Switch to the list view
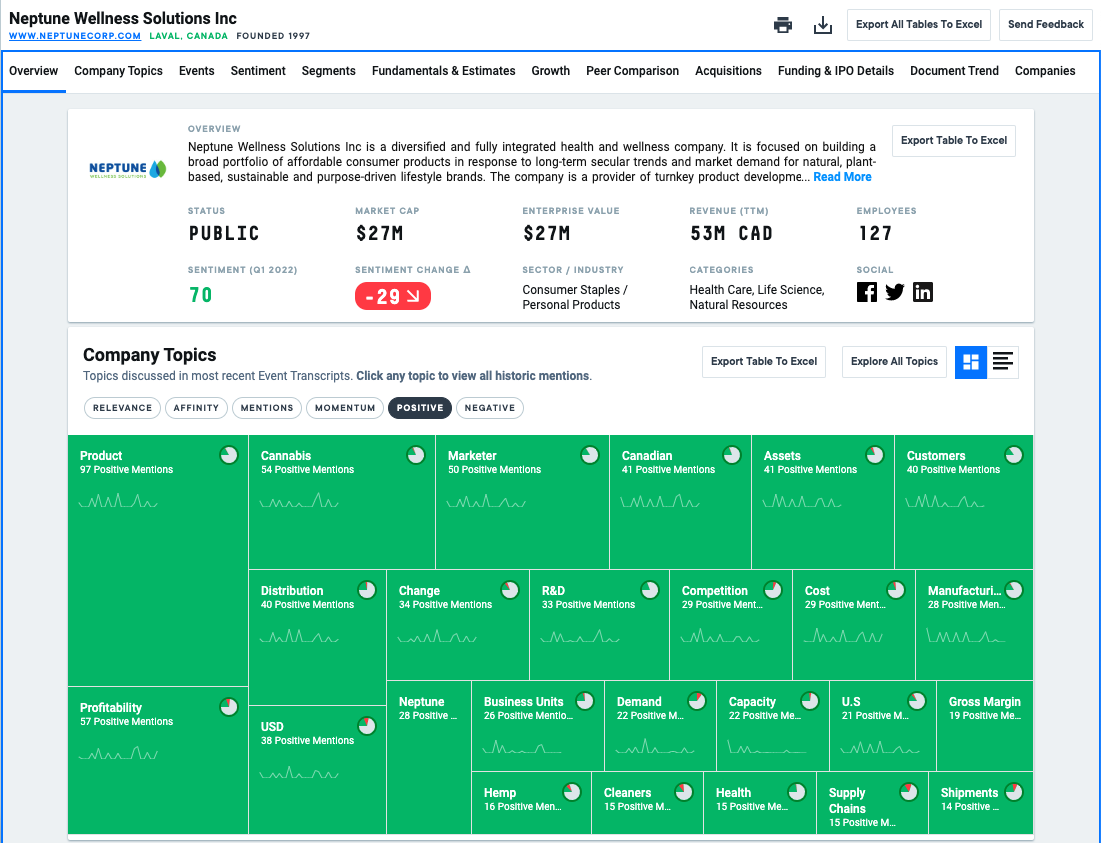 (1003, 362)
